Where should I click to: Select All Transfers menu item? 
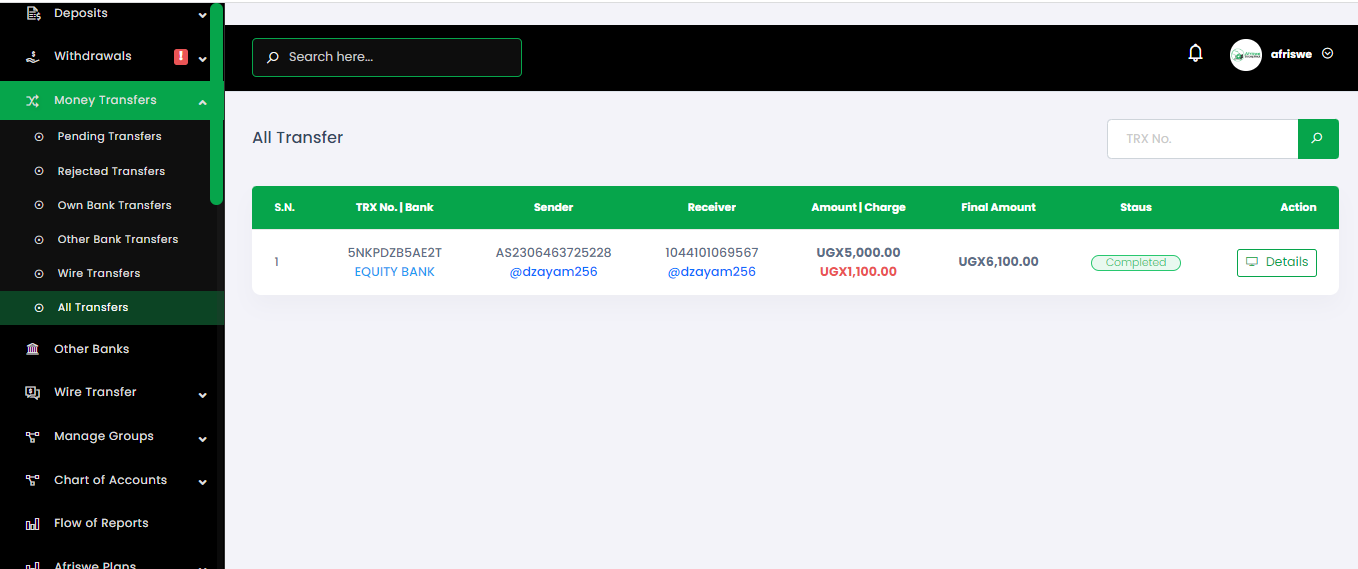pos(112,308)
